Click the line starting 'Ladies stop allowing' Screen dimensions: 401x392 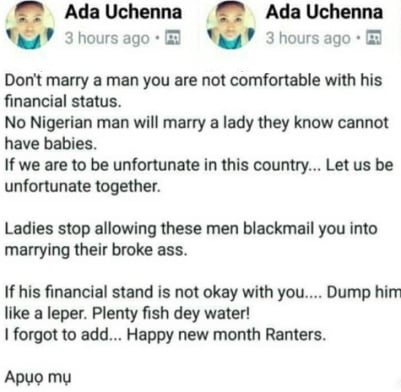pyautogui.click(x=191, y=229)
